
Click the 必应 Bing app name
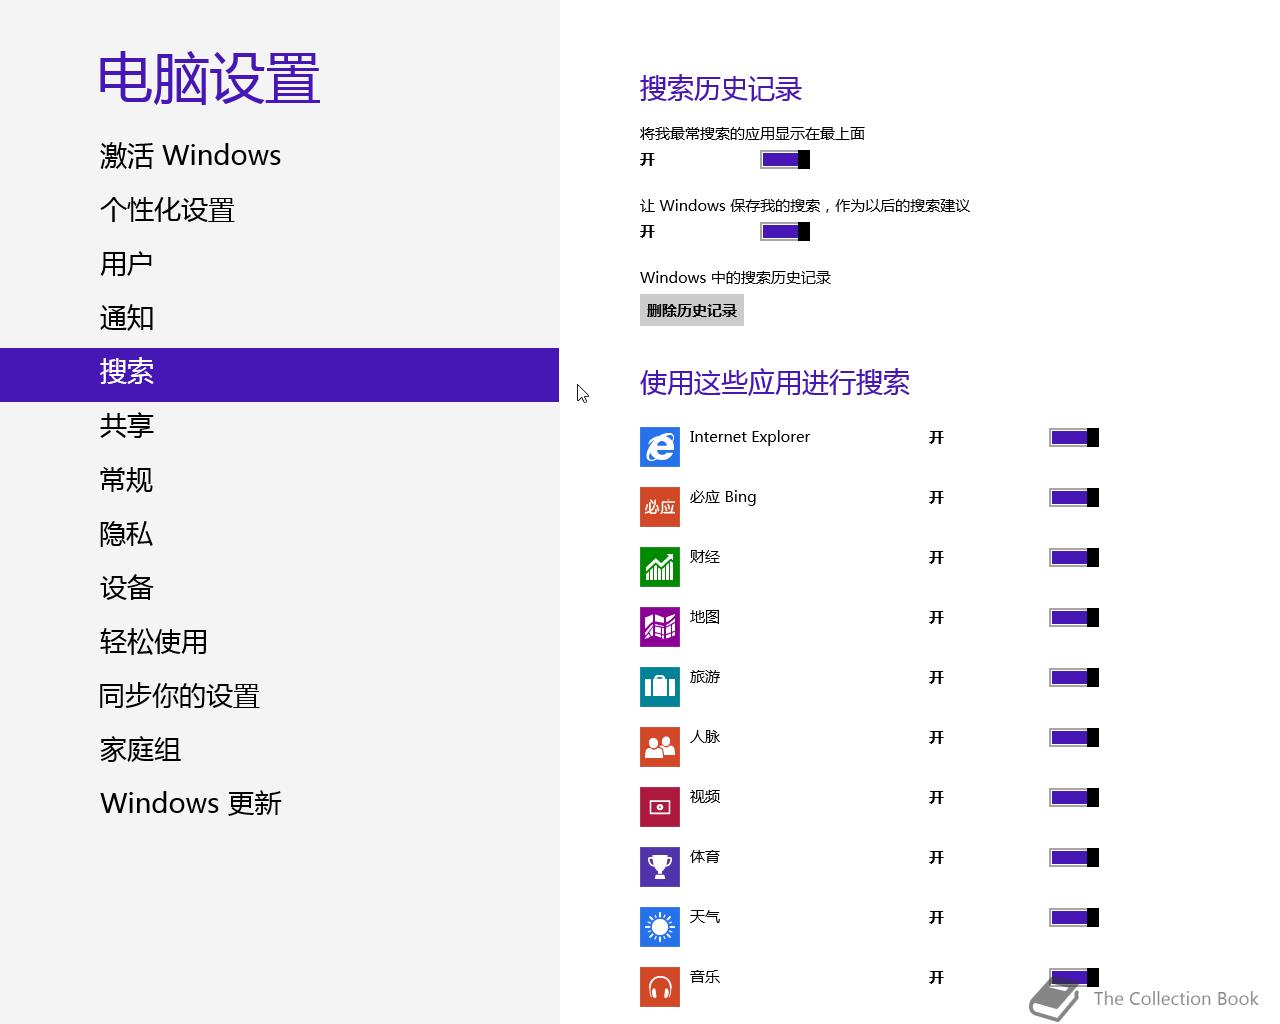point(723,497)
